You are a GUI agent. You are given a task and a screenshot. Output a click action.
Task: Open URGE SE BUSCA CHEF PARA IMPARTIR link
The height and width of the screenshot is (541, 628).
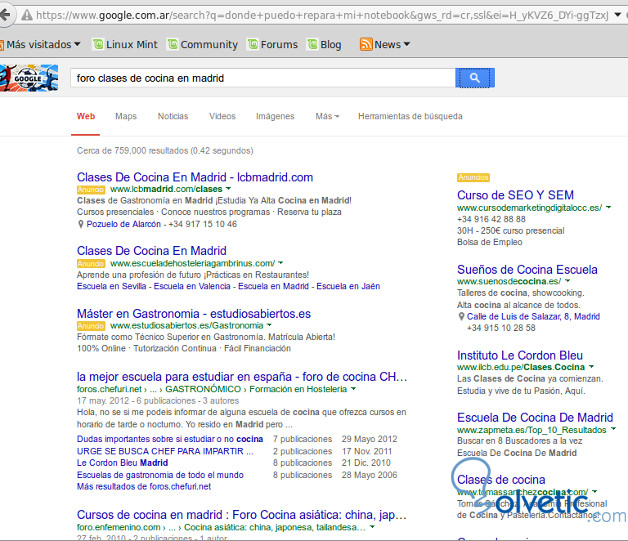click(x=165, y=451)
